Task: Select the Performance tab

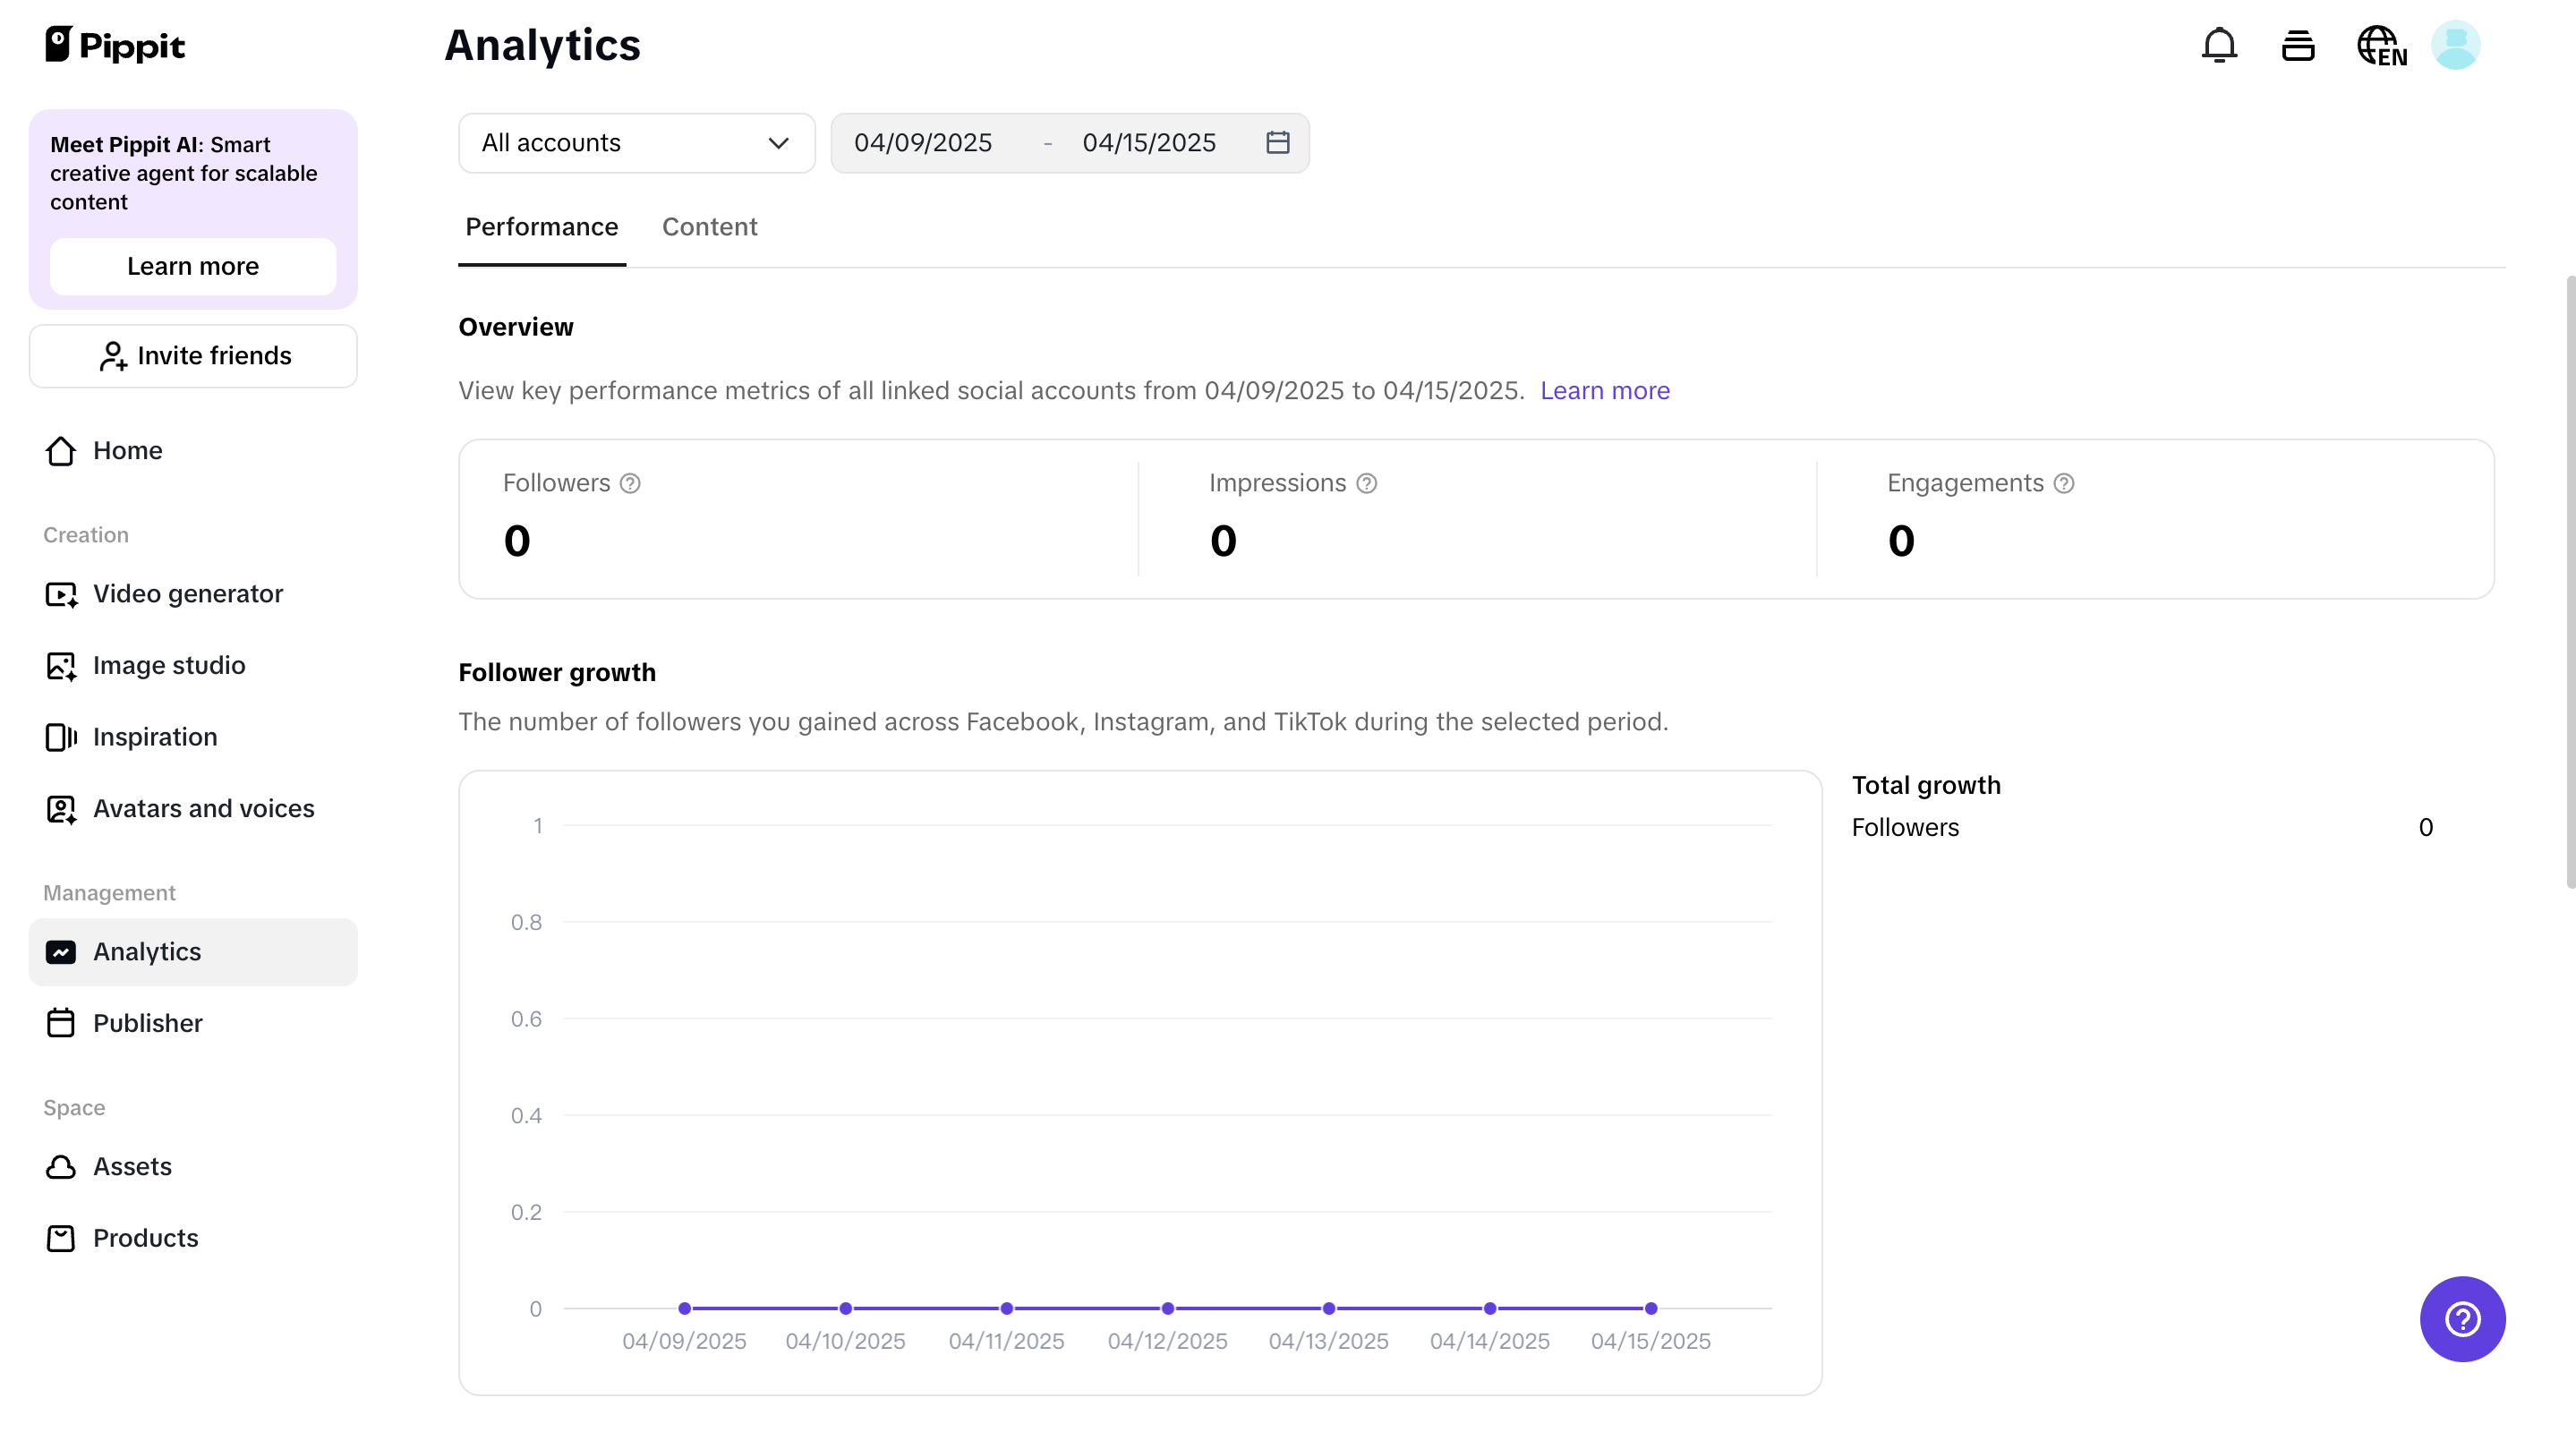Action: click(x=541, y=227)
